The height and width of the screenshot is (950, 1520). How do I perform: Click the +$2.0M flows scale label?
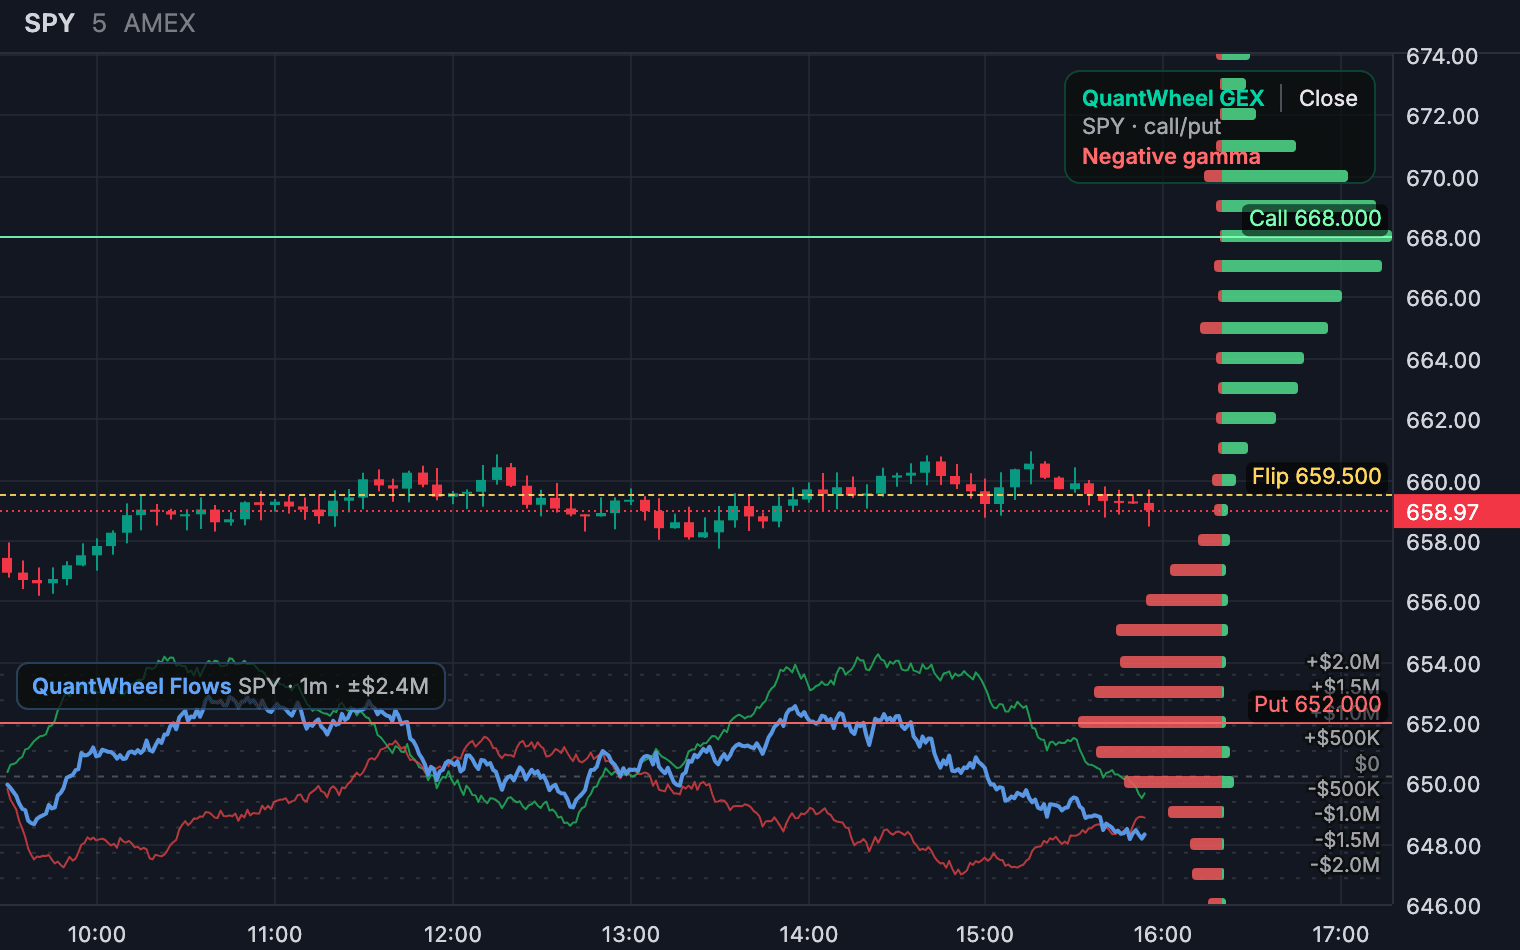(1343, 662)
